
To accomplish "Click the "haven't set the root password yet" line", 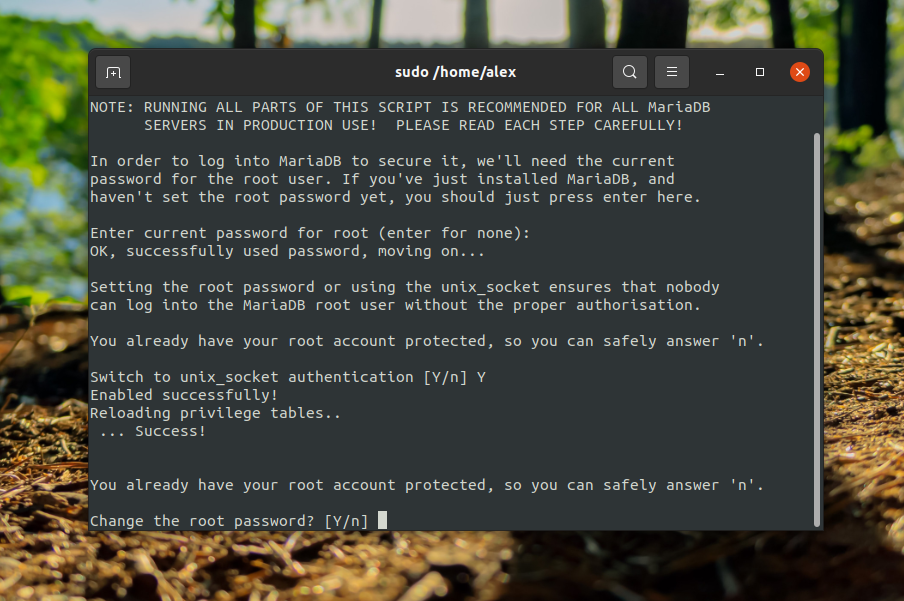I will (x=395, y=197).
